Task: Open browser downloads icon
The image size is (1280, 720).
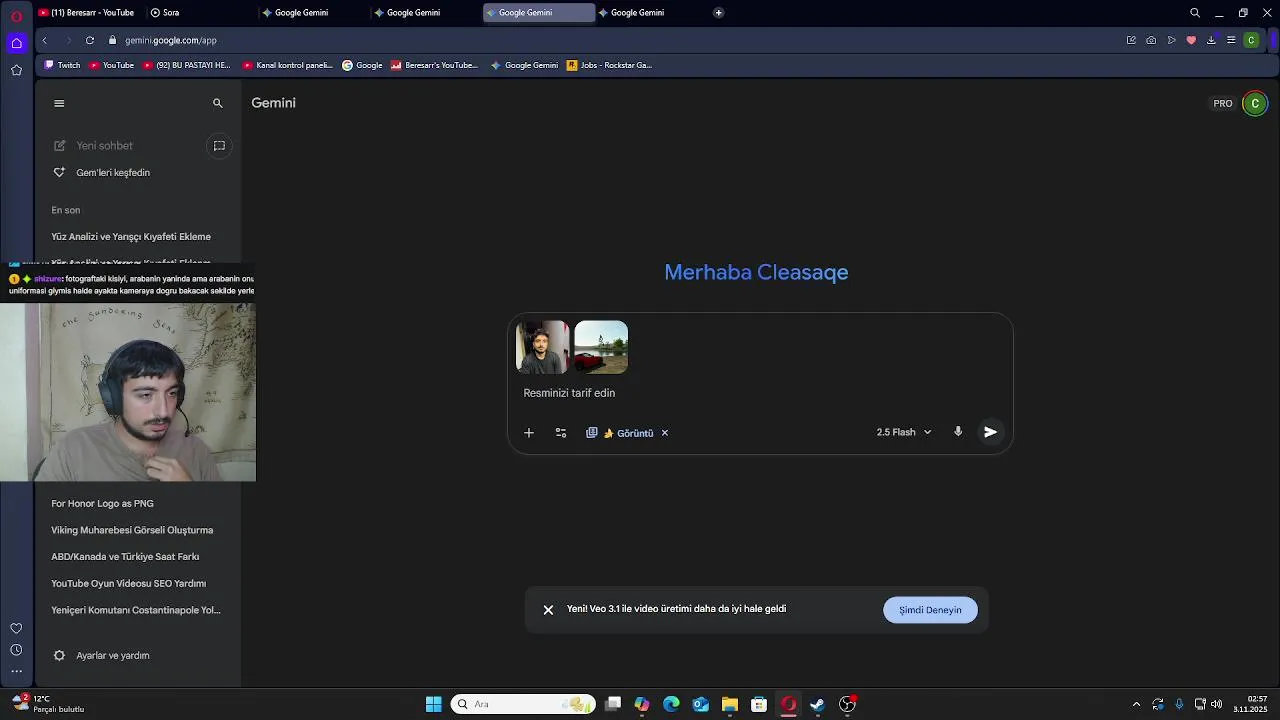Action: [x=1211, y=40]
